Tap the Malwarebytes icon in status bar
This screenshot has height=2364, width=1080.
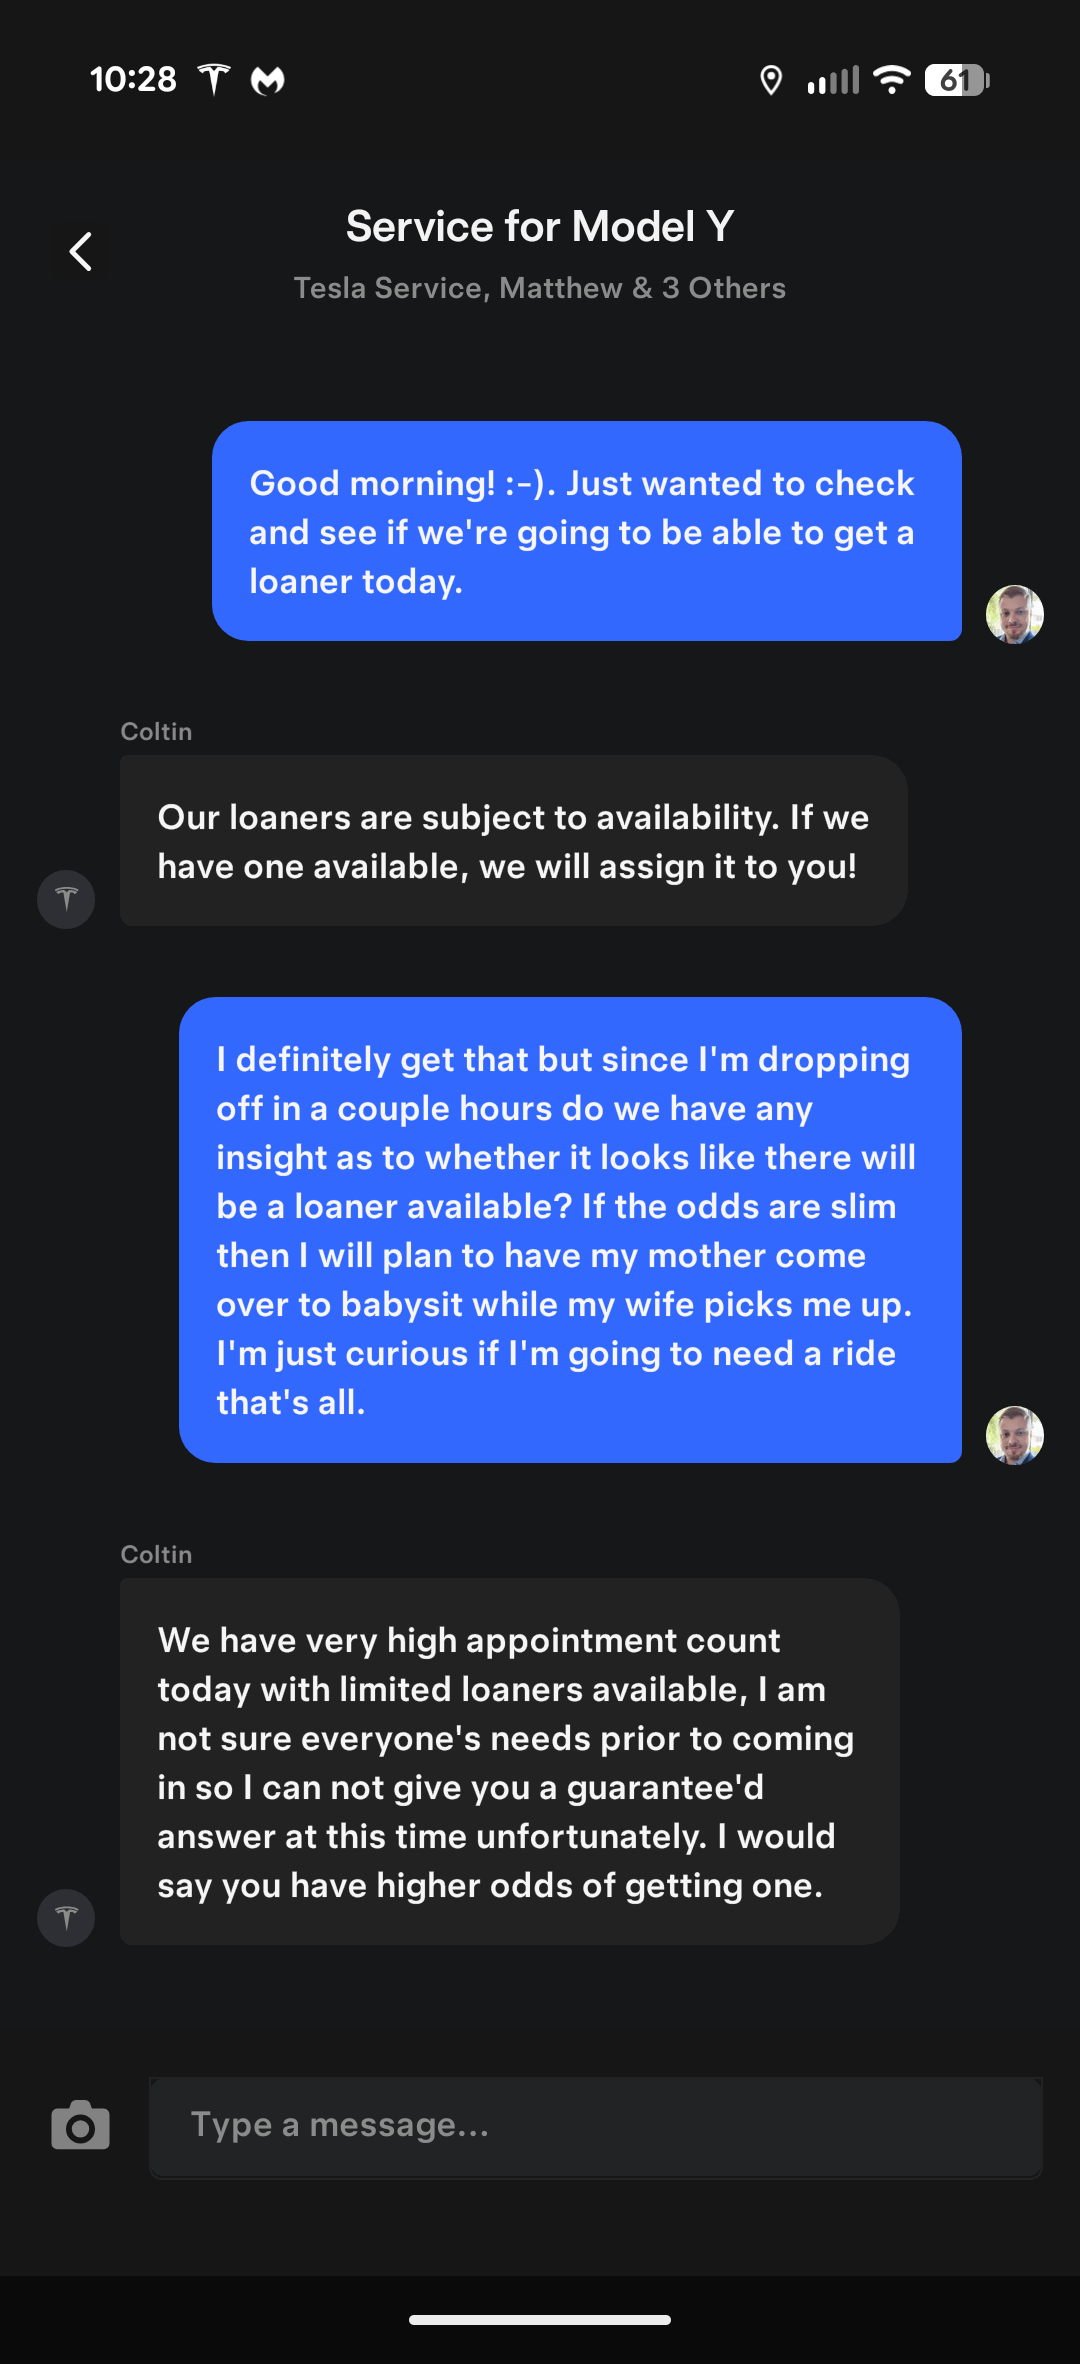pos(267,80)
